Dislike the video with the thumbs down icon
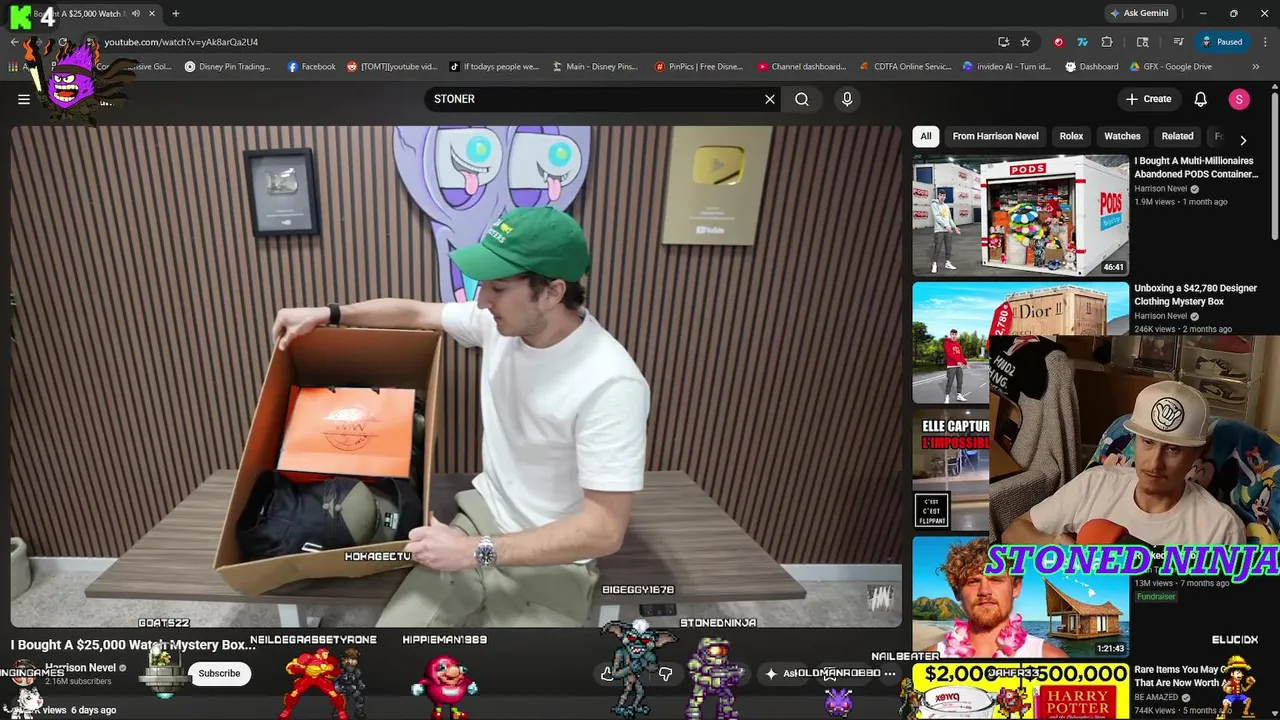The width and height of the screenshot is (1280, 720). [x=665, y=674]
